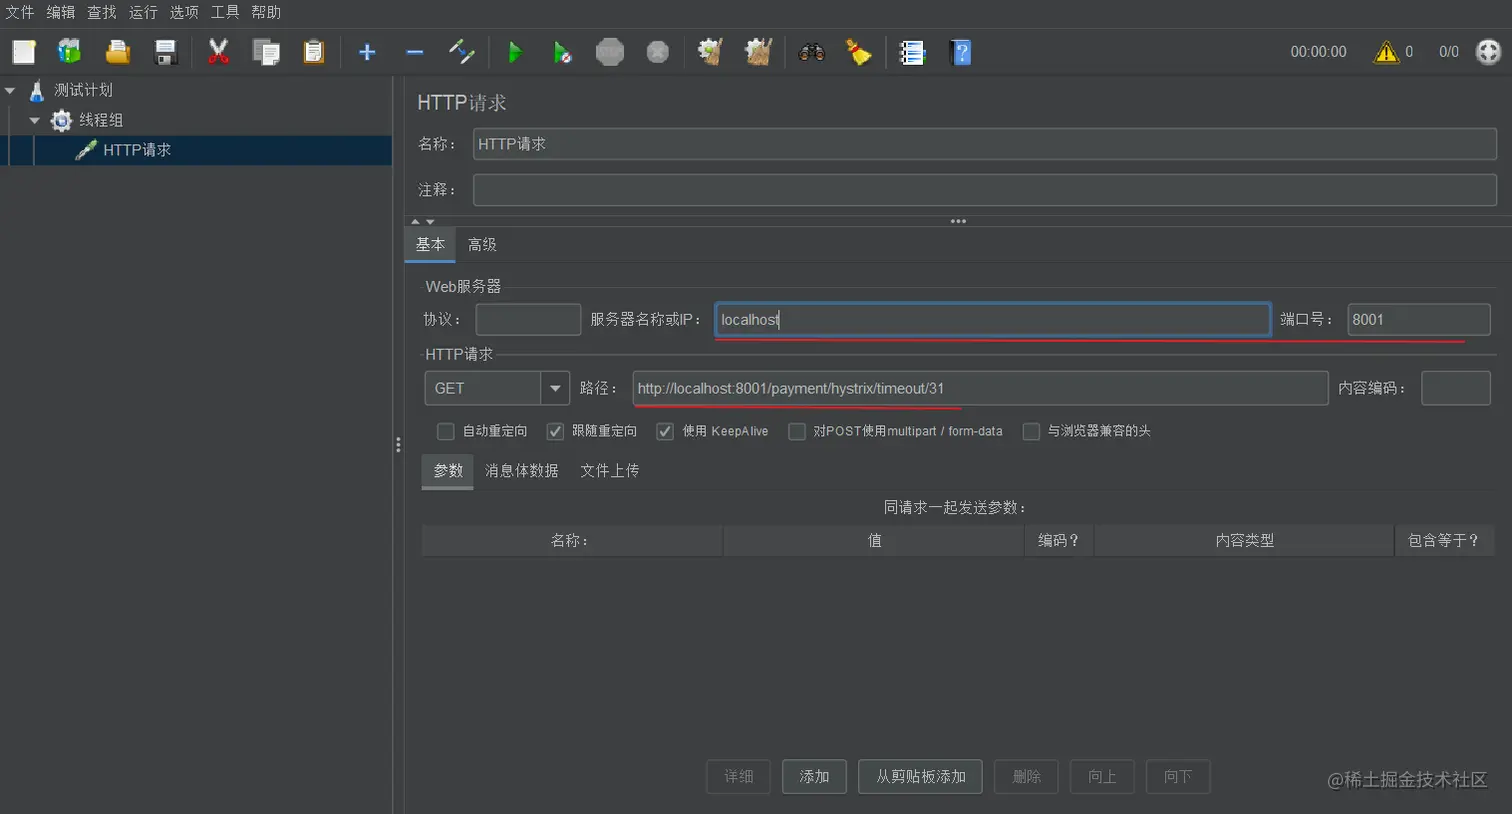Click the Open file folder icon
Viewport: 1512px width, 814px height.
118,52
